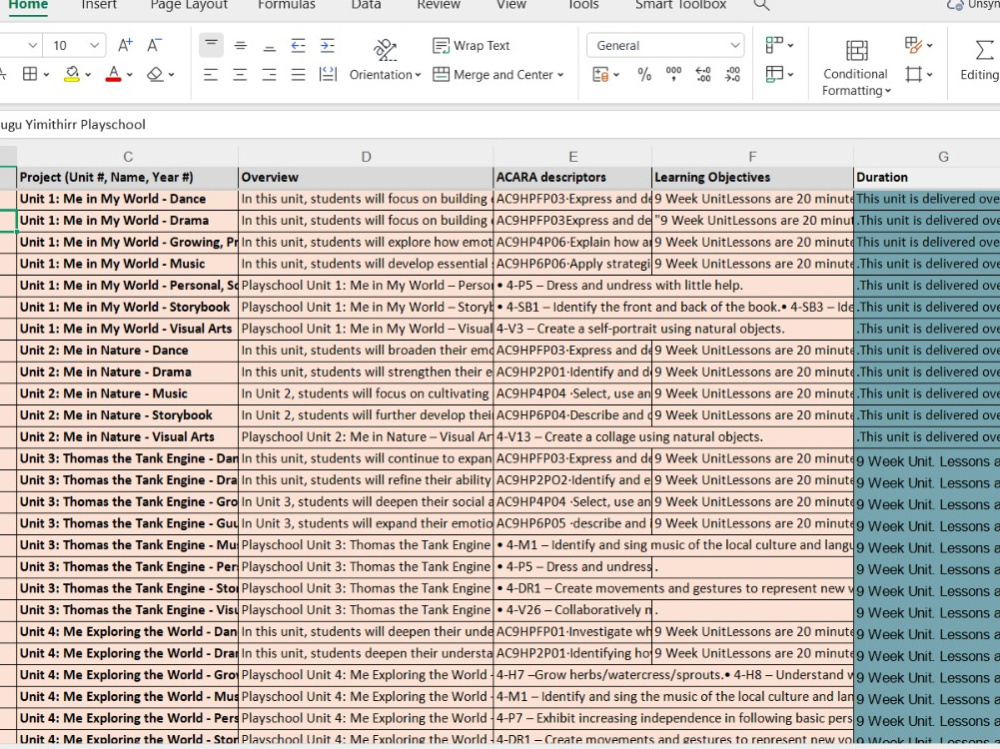
Task: Click the Merge and Center icon
Action: point(441,74)
